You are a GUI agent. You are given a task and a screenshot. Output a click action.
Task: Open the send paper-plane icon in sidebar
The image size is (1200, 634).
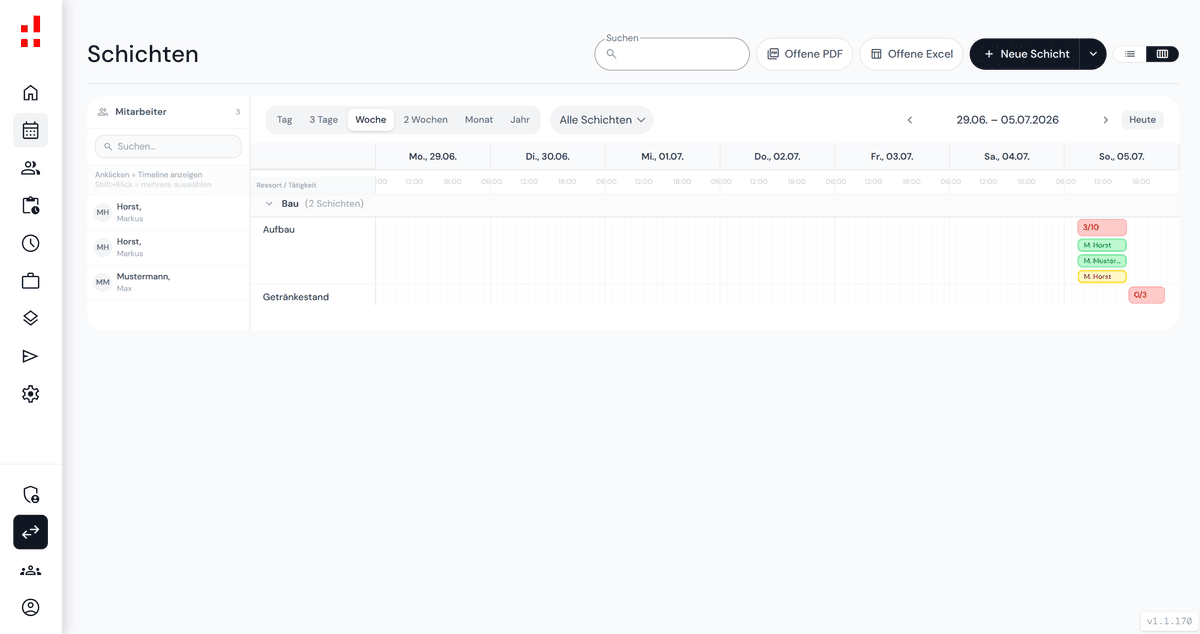(30, 356)
